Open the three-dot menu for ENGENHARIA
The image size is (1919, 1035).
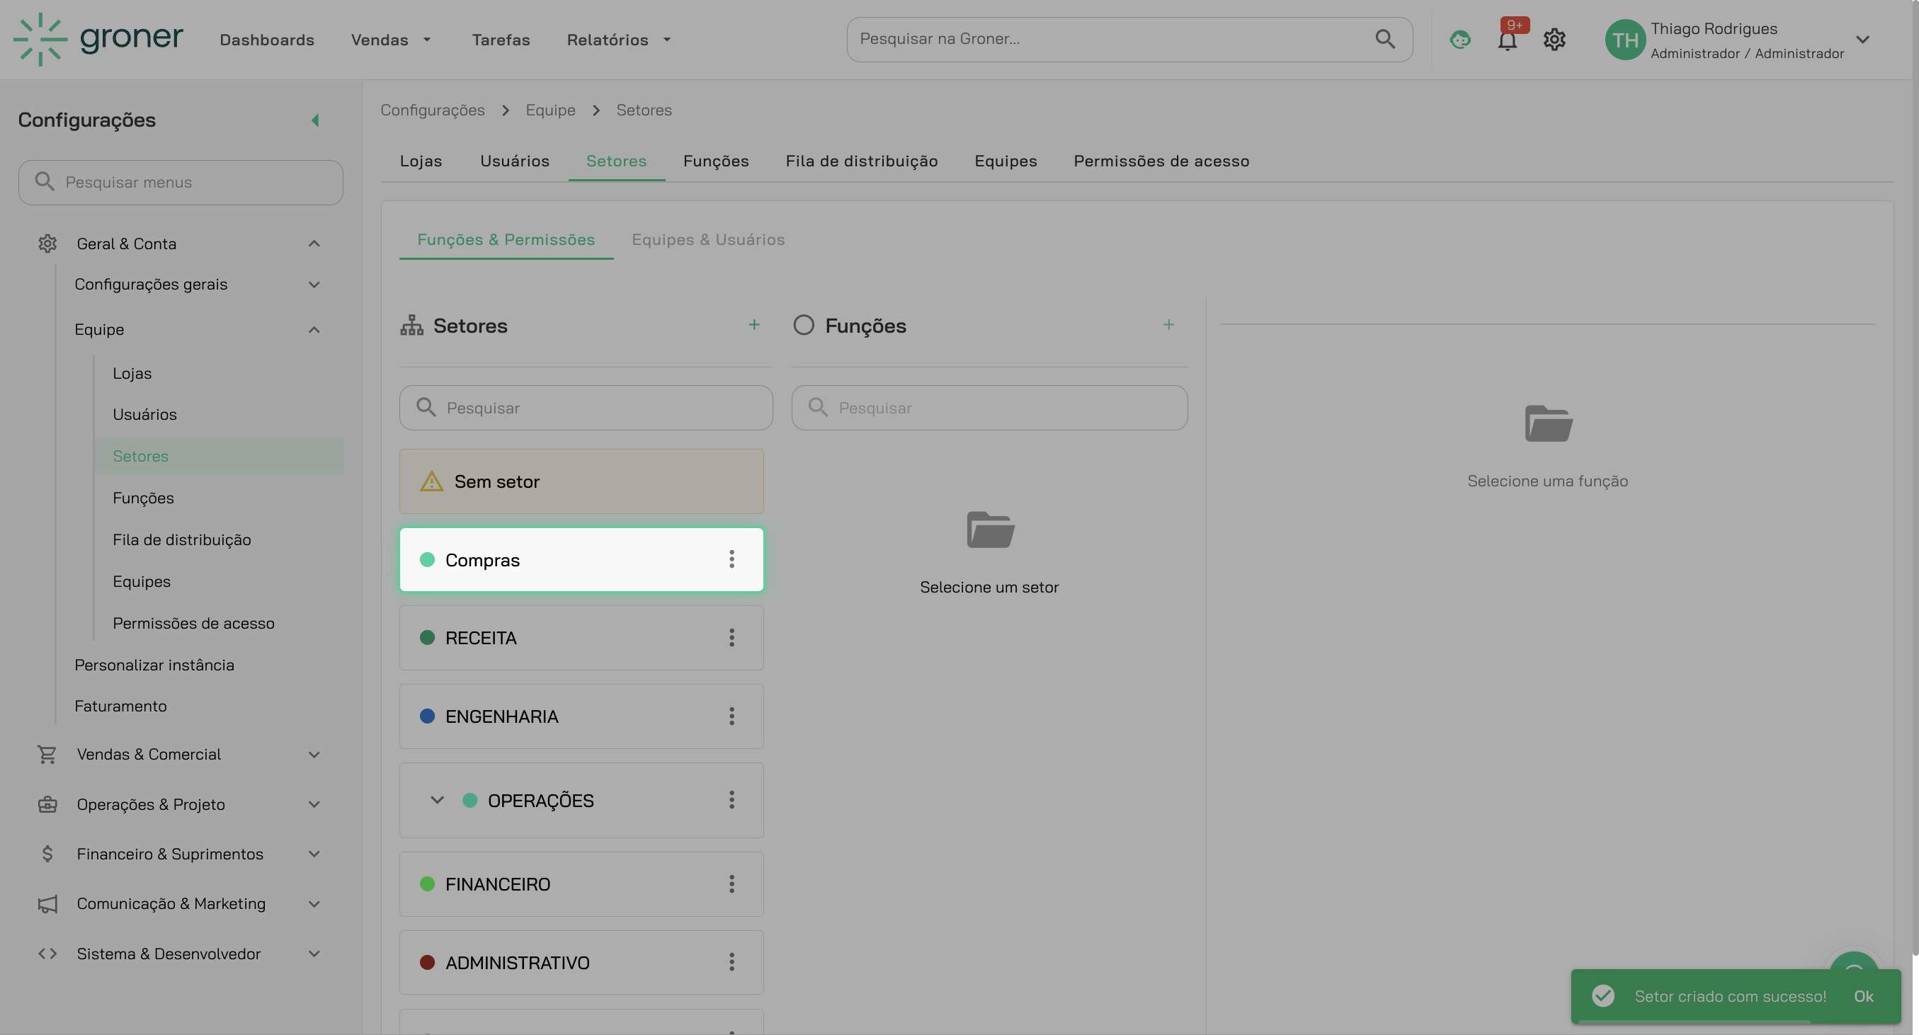[731, 716]
